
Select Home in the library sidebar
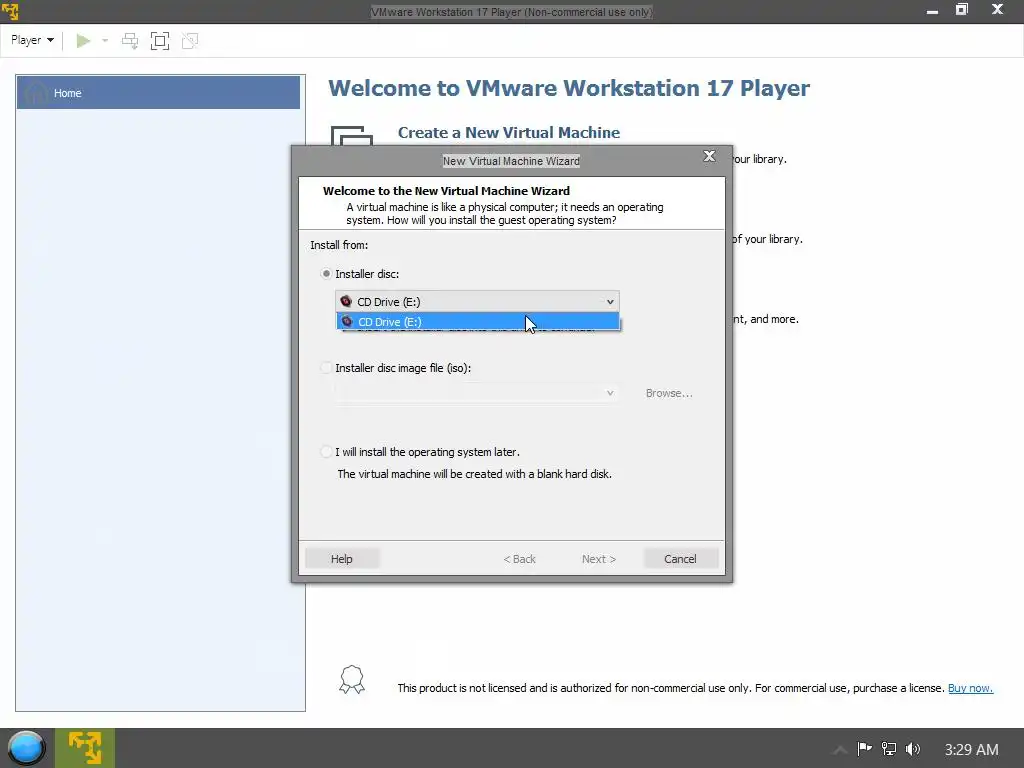(158, 93)
